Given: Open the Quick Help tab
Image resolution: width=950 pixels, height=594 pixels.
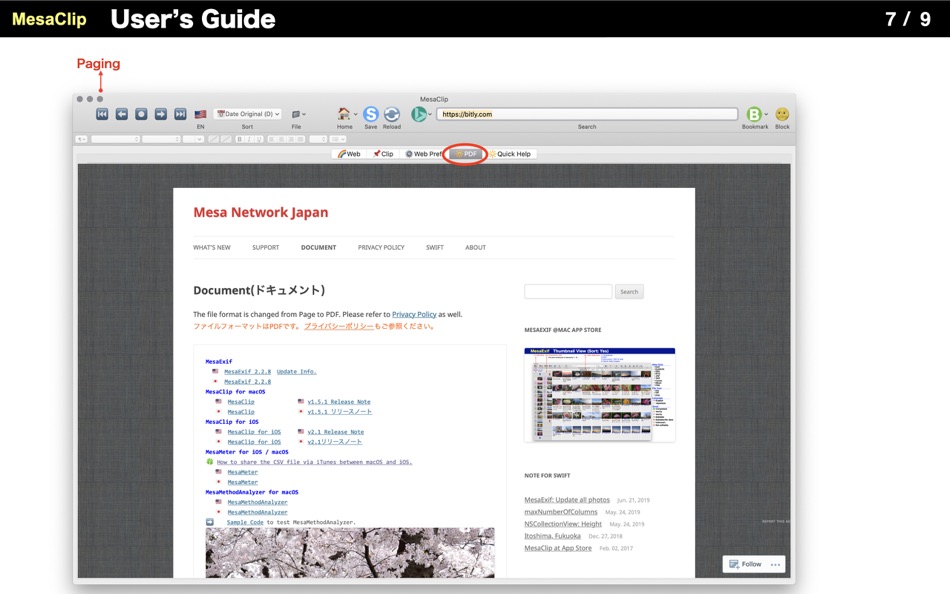Looking at the screenshot, I should [x=510, y=154].
